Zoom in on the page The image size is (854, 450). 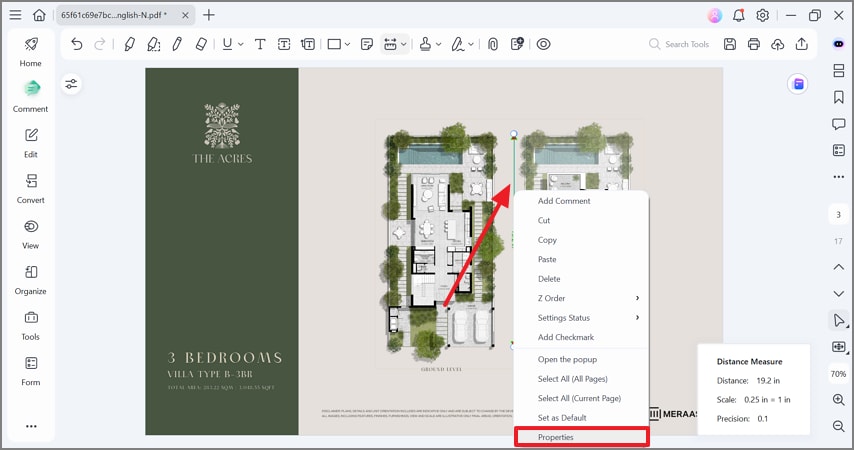(839, 400)
